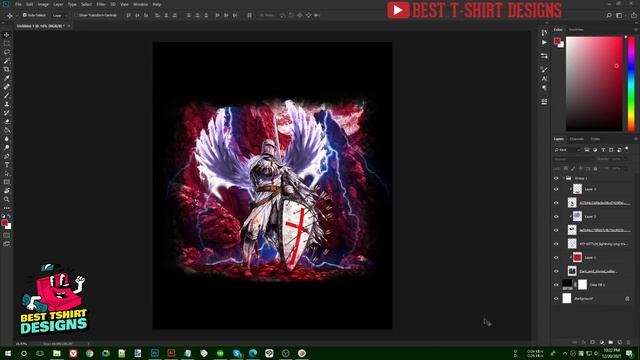
Task: Hide the Group 1 layer group
Action: (556, 178)
